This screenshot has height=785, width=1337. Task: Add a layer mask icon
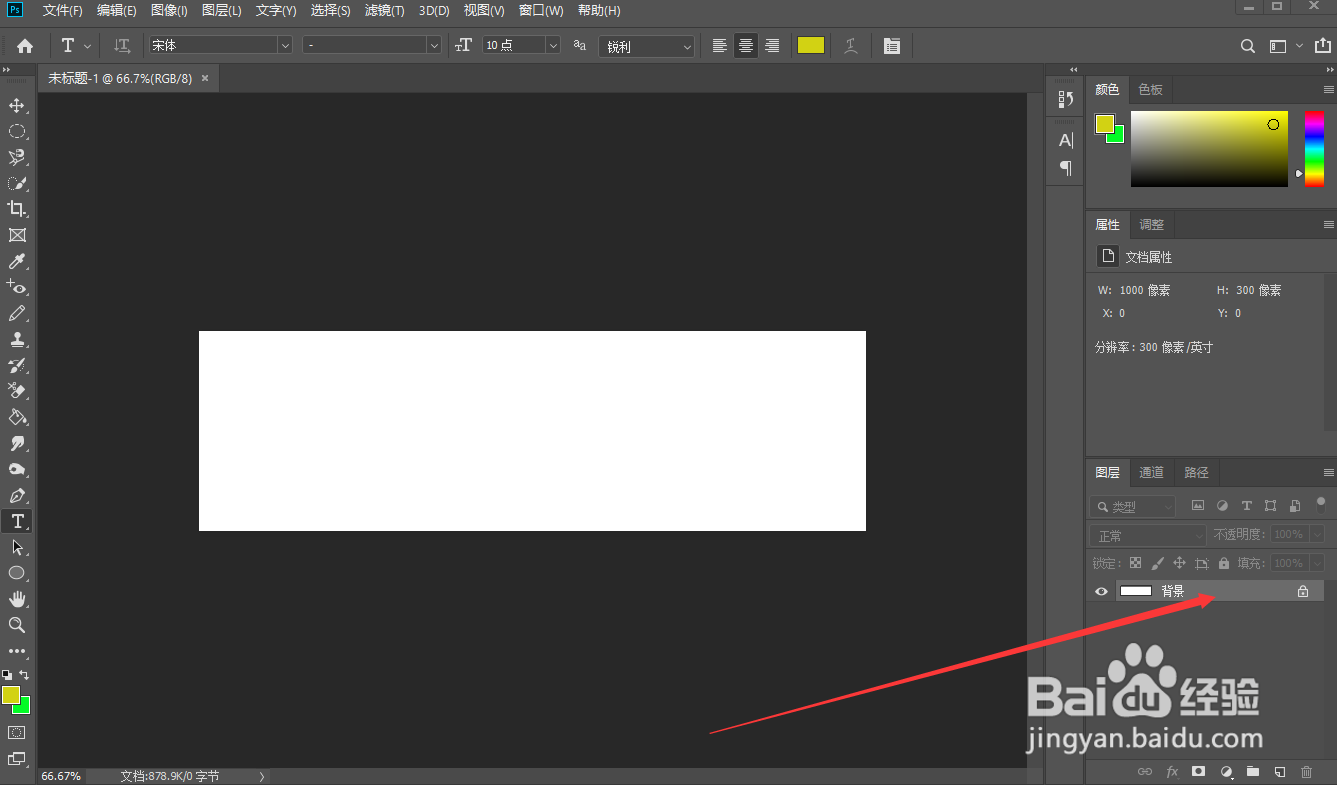coord(1199,772)
